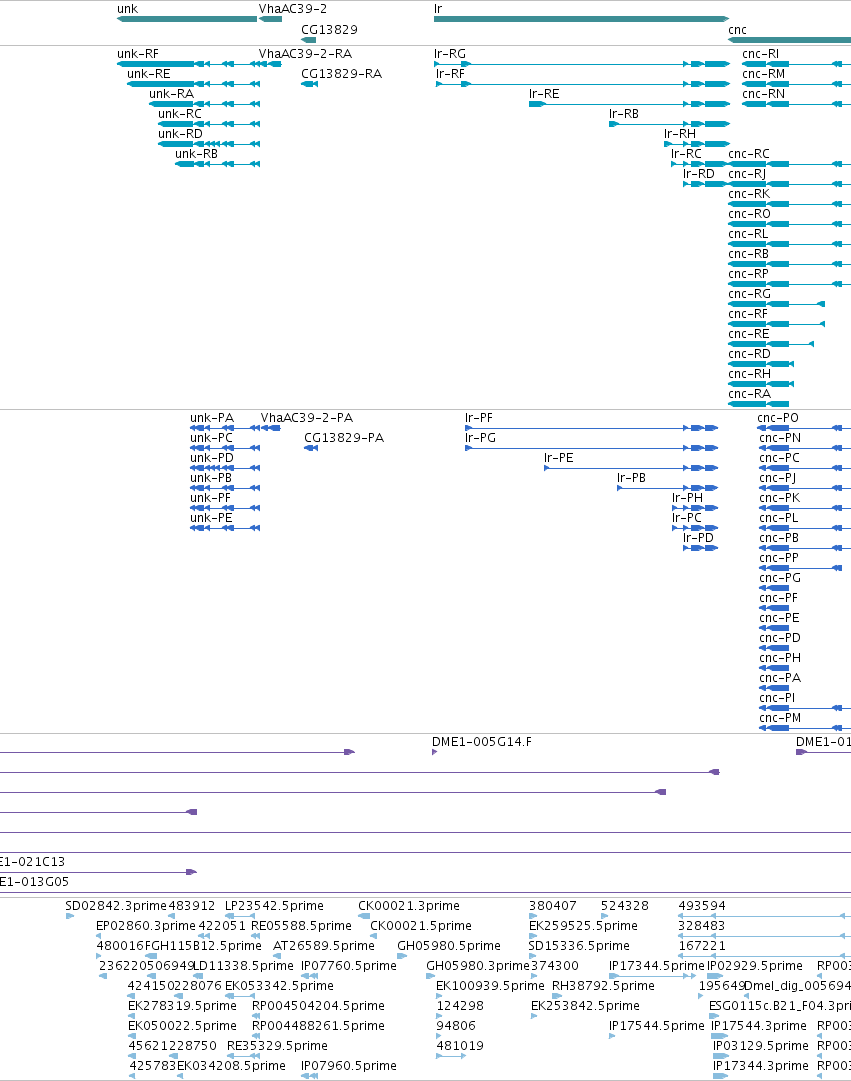This screenshot has height=1081, width=851.
Task: Select protein unk-PD
Action: click(212, 458)
